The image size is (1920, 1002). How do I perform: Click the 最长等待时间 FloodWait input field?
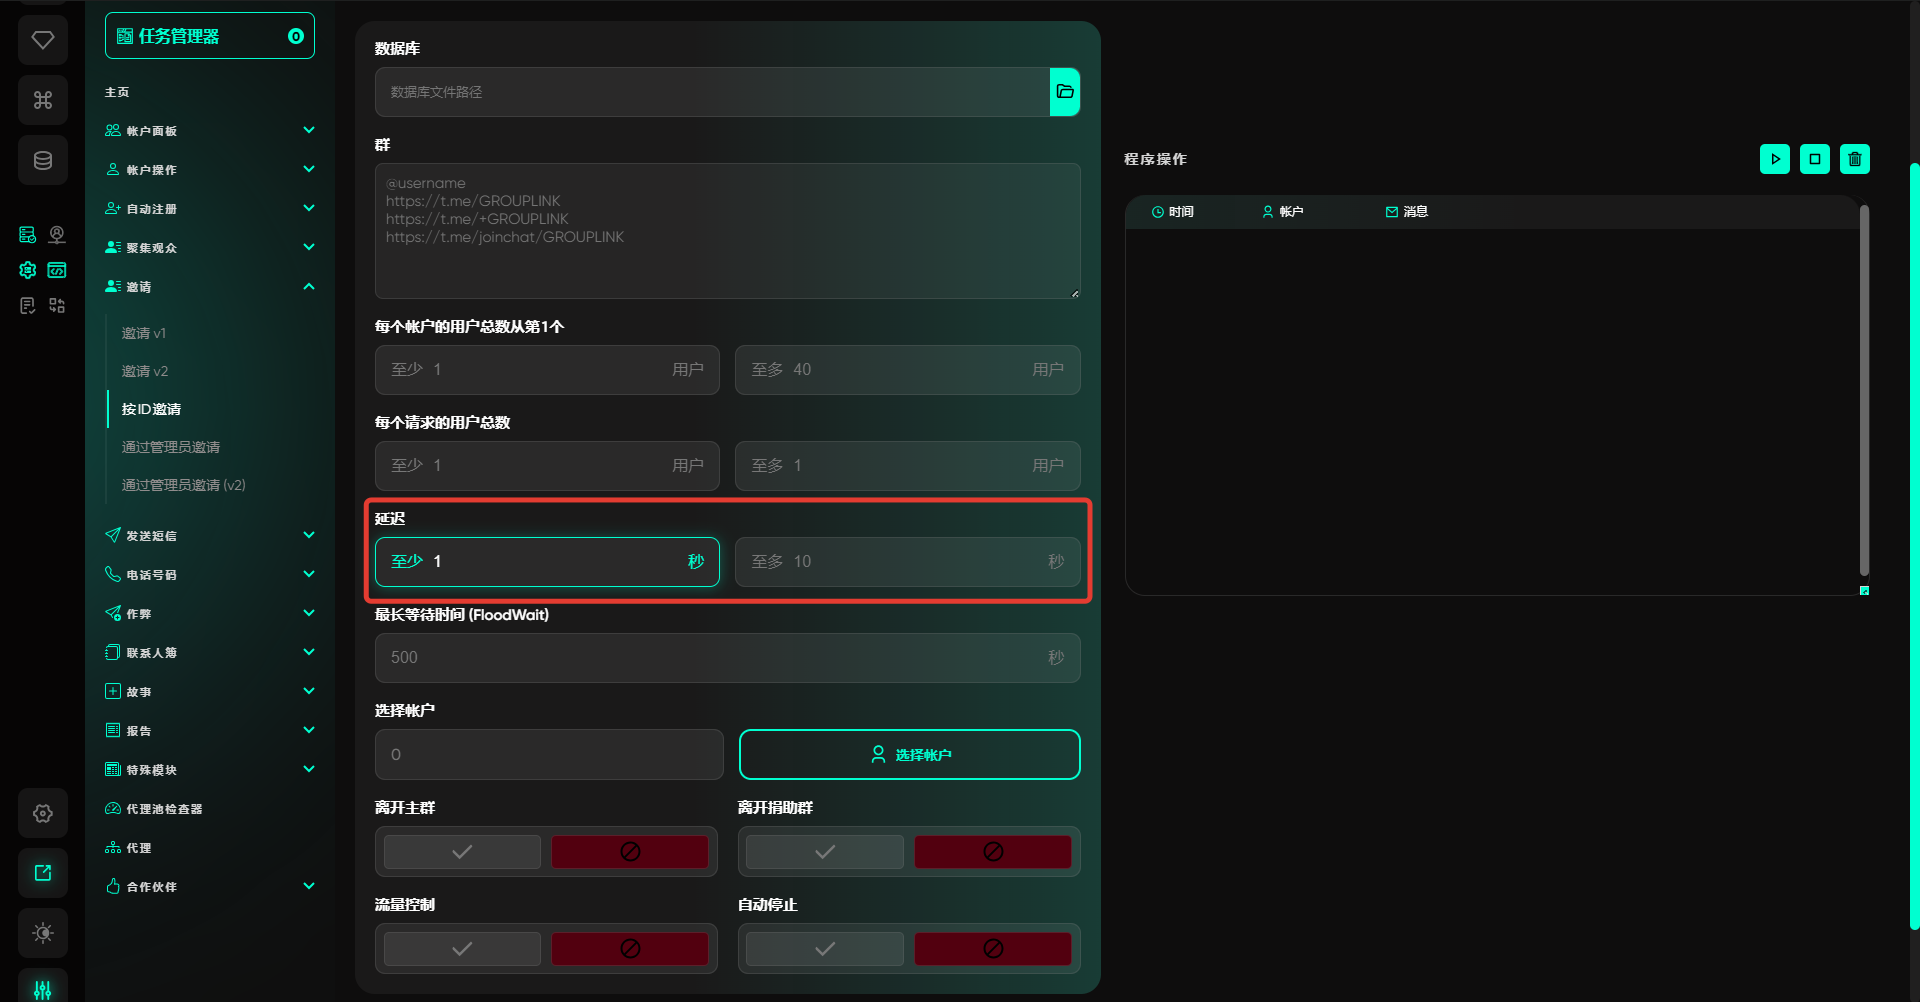[717, 658]
